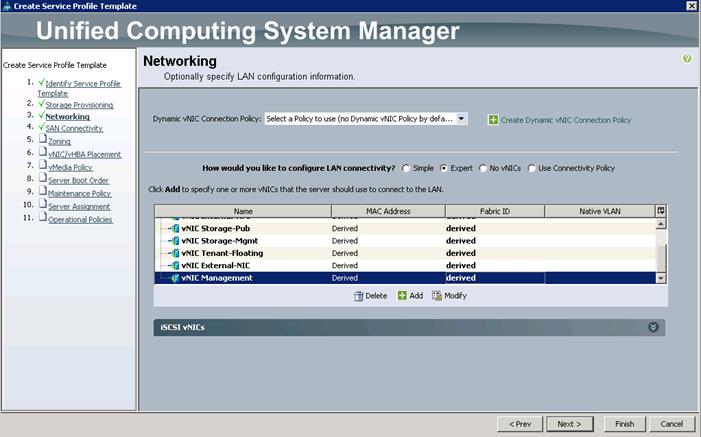
Task: Close the Create Service Profile Template window
Action: tap(691, 6)
